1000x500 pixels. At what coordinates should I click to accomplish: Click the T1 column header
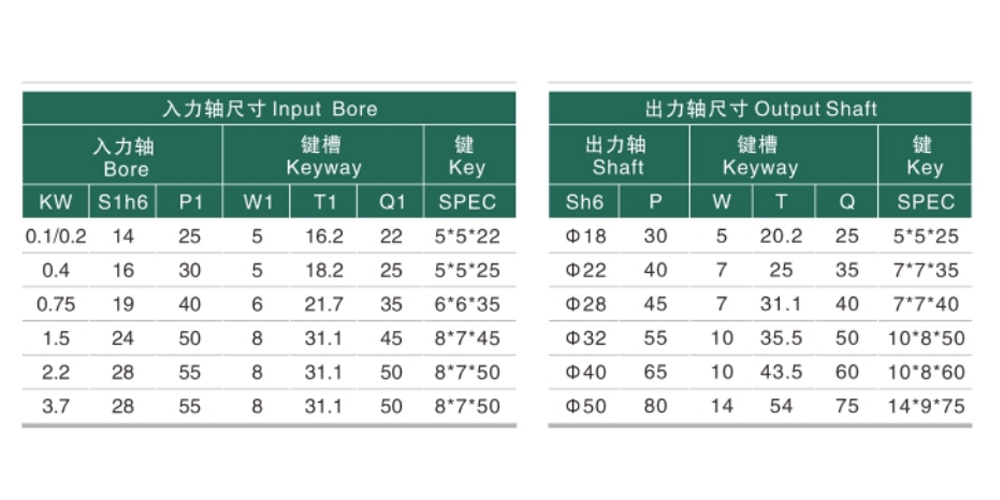point(324,202)
